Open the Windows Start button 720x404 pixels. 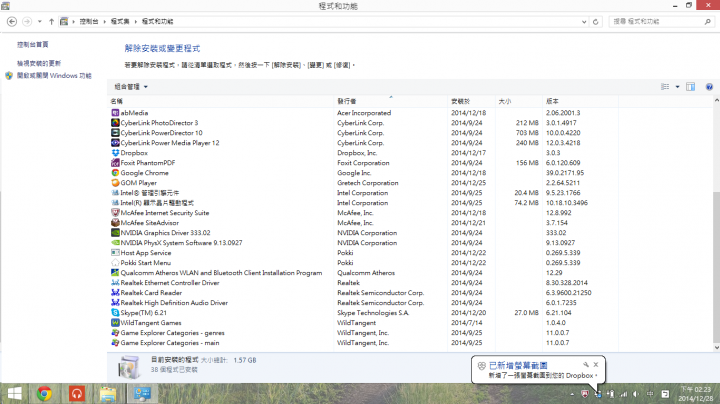pos(14,394)
